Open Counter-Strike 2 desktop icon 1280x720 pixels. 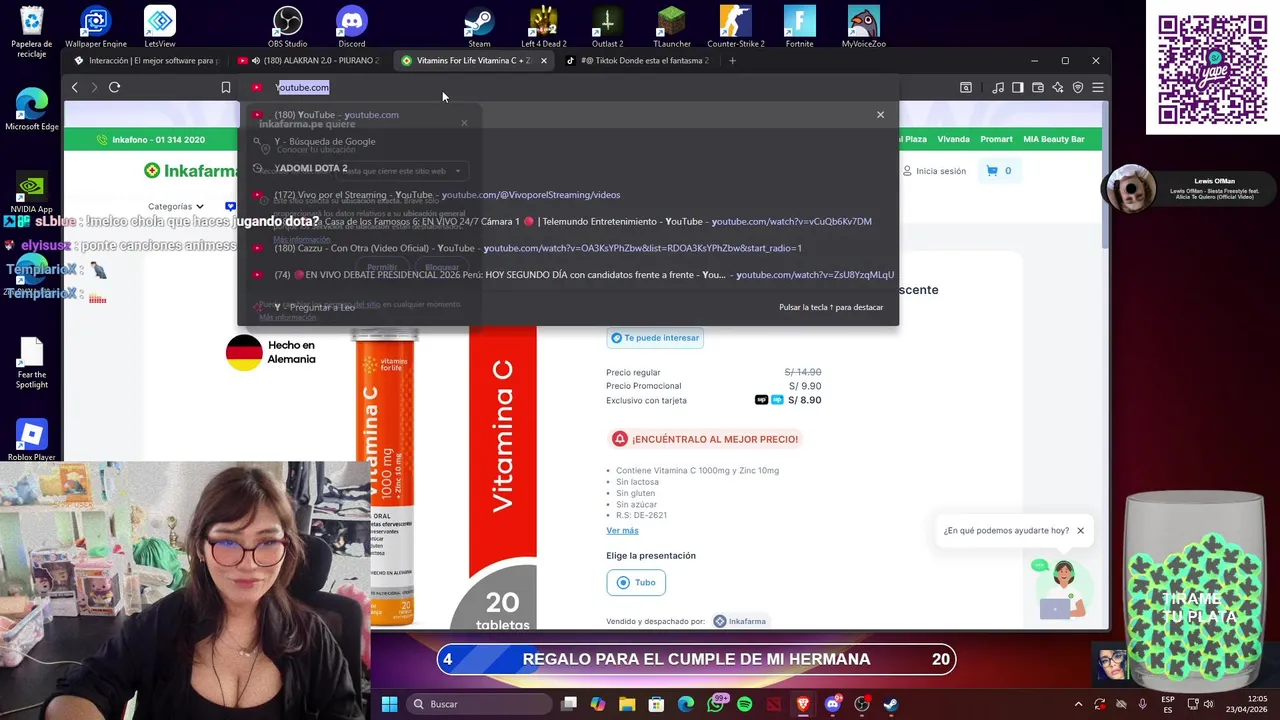coord(736,27)
